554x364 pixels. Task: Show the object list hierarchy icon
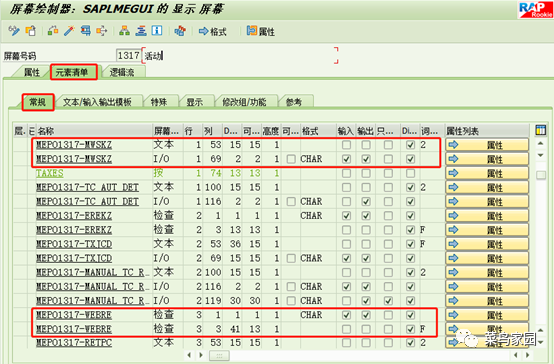(124, 31)
